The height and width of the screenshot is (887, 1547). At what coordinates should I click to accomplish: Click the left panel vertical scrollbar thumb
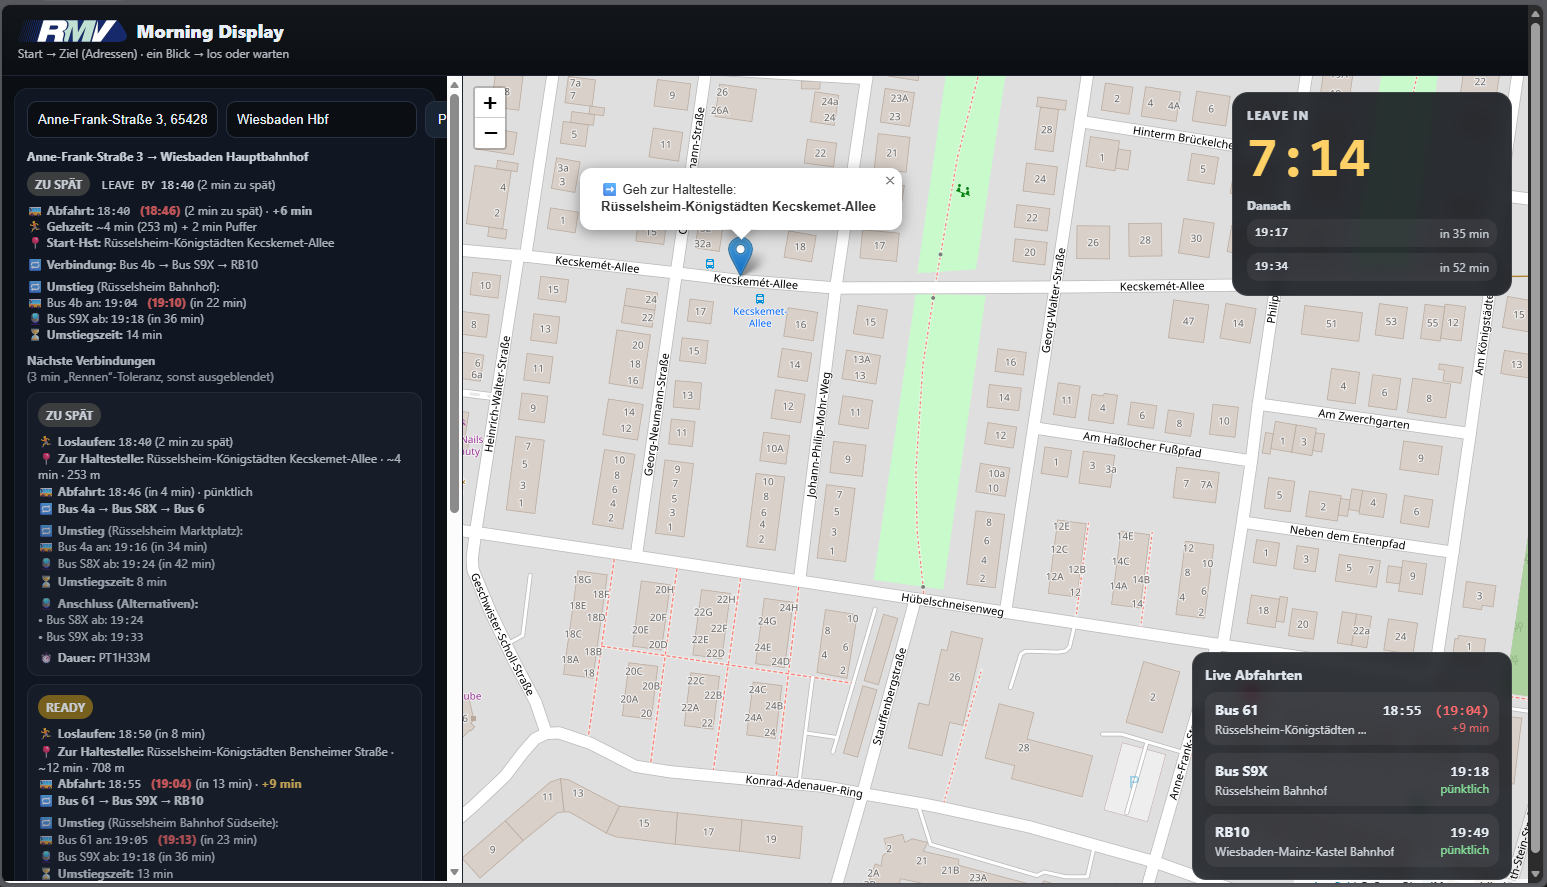(454, 300)
